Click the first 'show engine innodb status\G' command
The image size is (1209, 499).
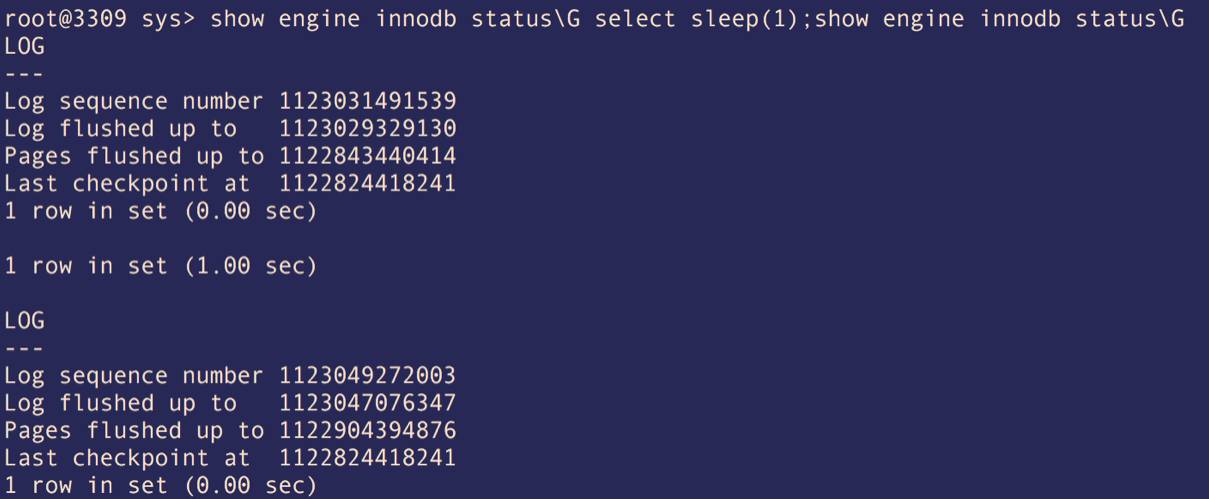(x=398, y=21)
